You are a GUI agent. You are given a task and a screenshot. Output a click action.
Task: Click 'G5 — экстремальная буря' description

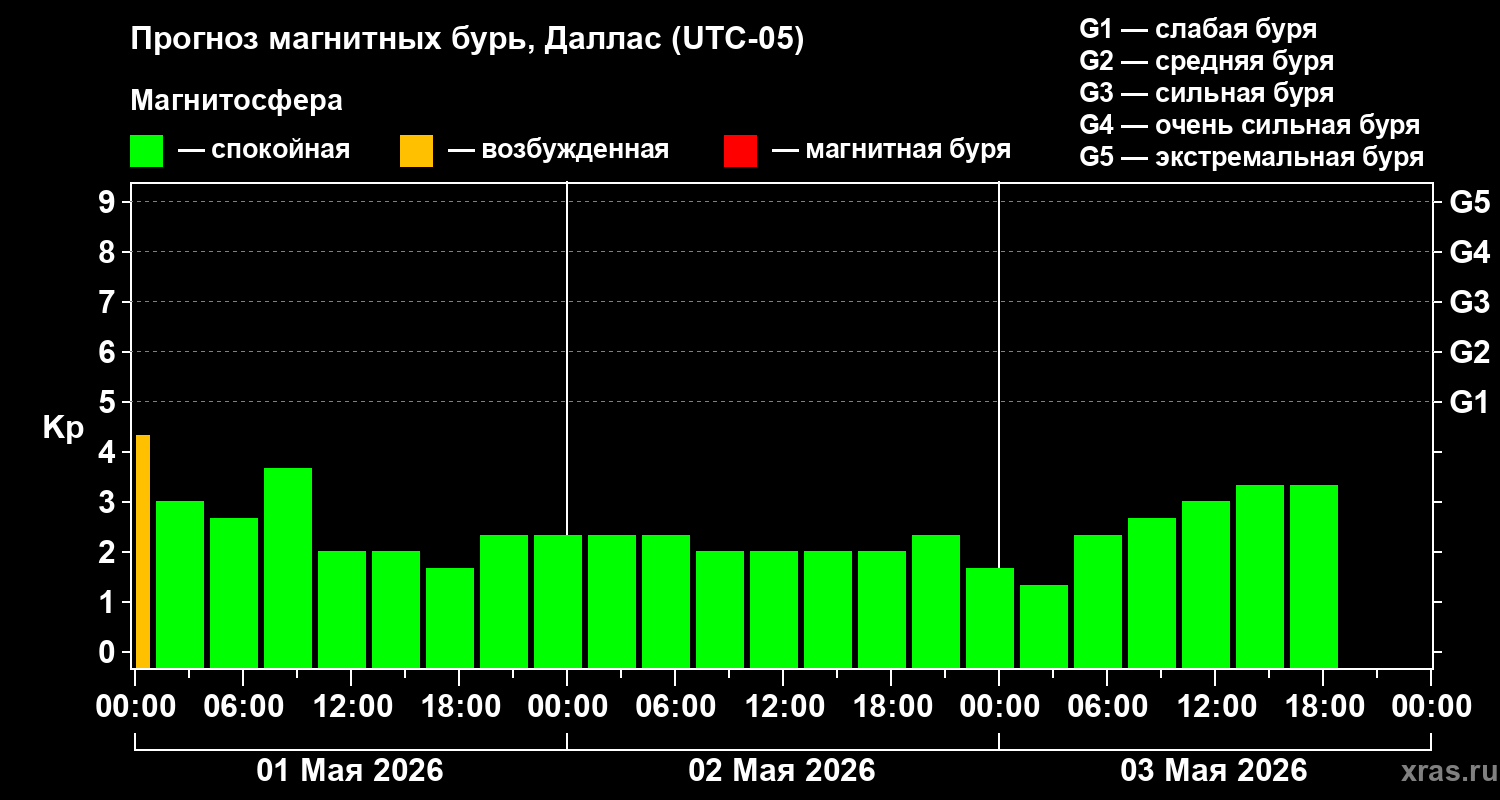[x=1252, y=157]
